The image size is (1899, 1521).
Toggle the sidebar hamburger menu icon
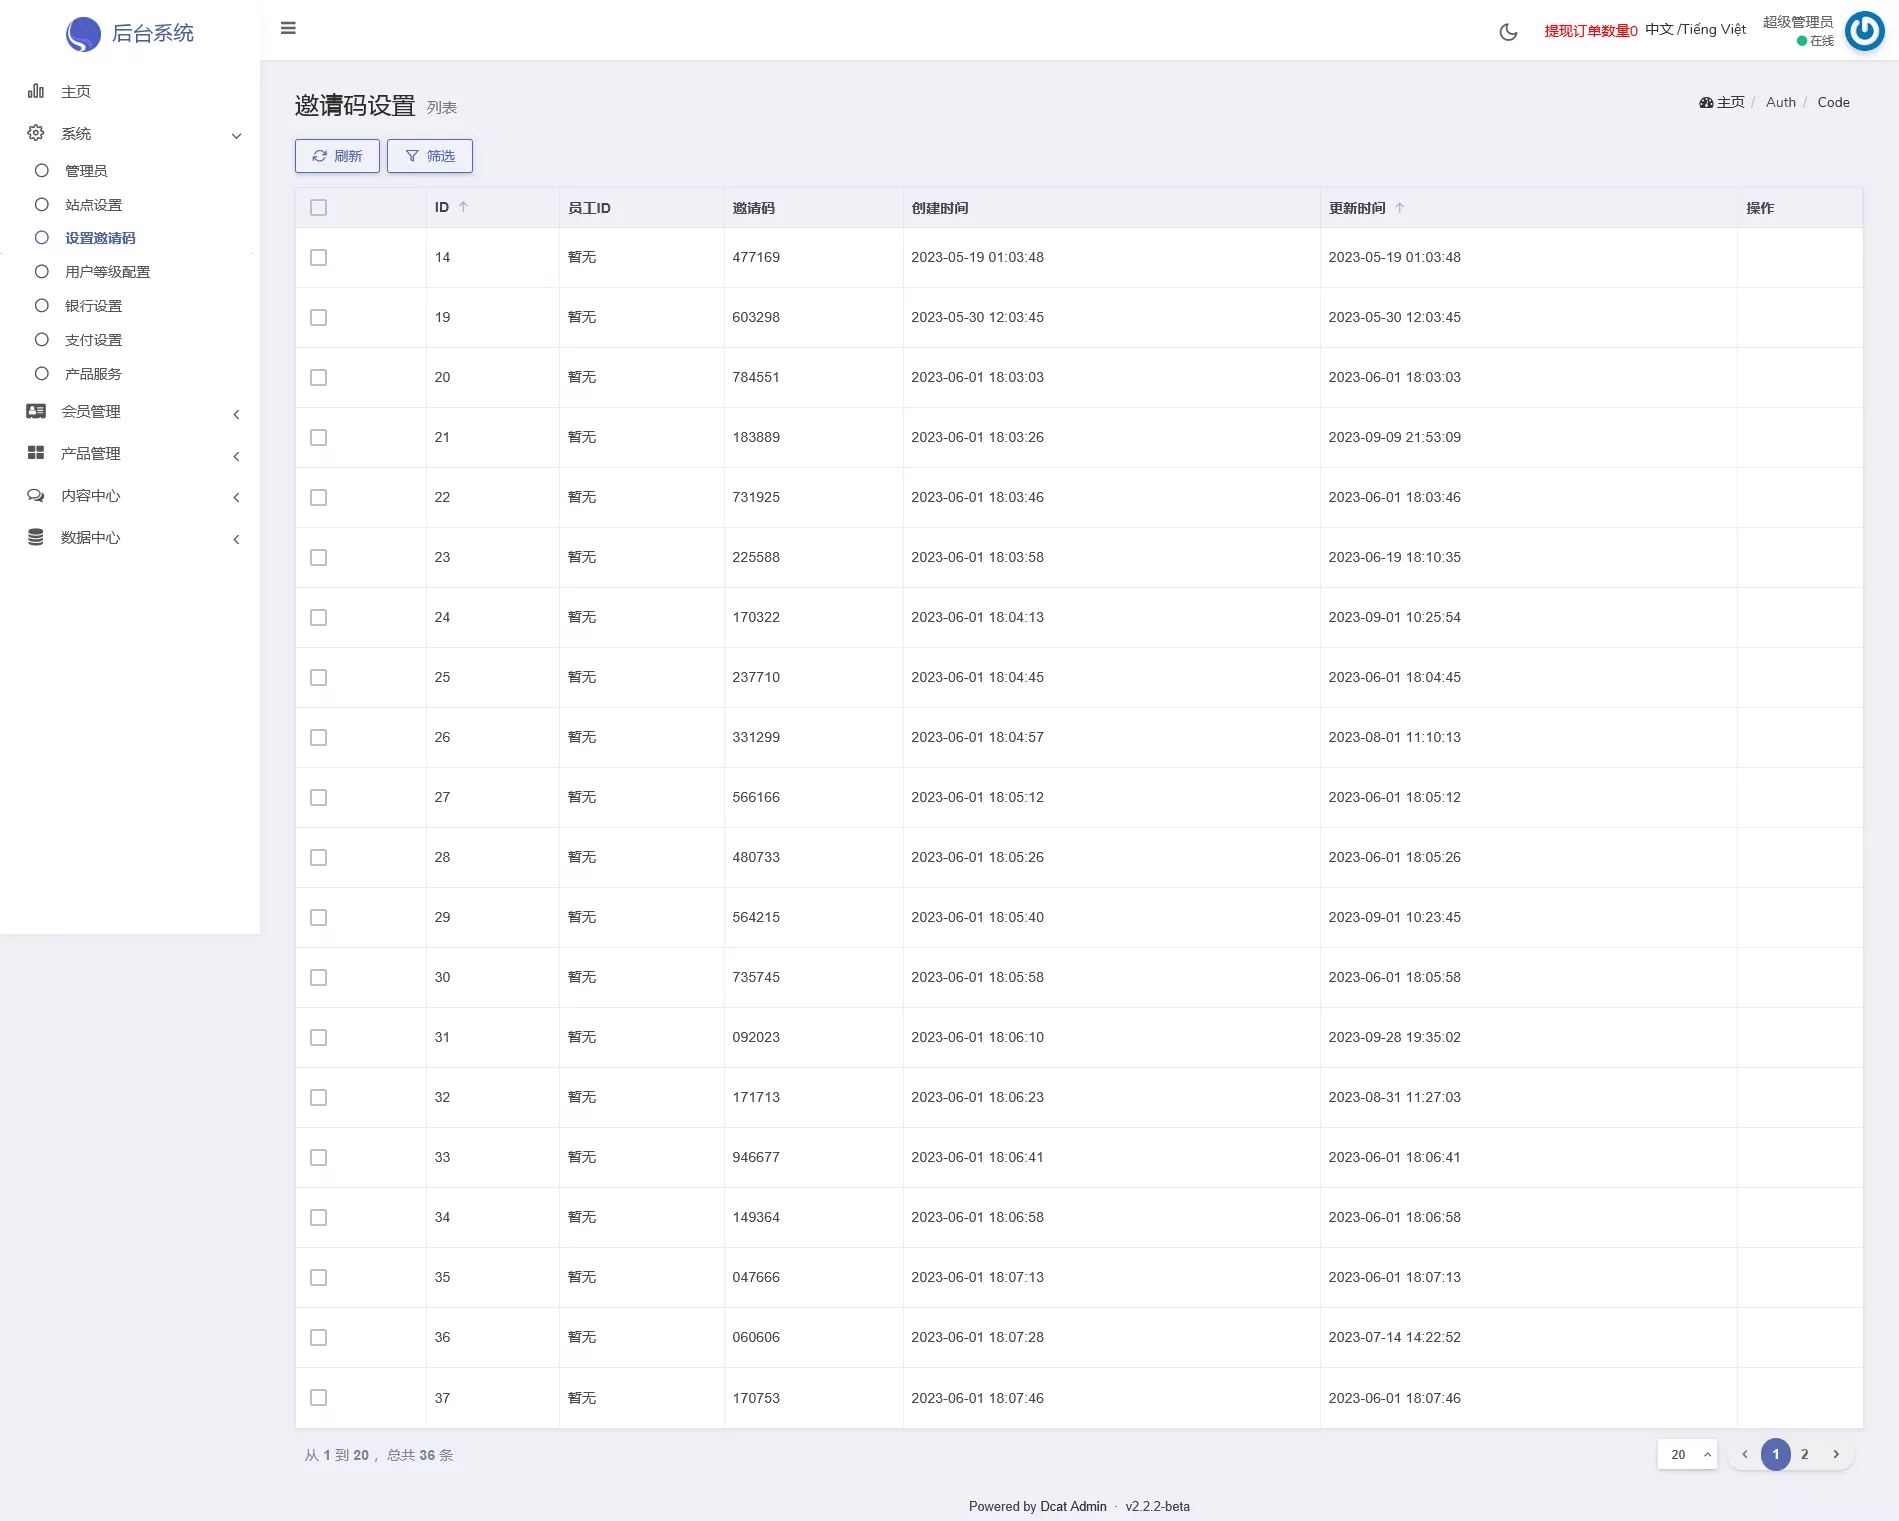click(x=288, y=28)
